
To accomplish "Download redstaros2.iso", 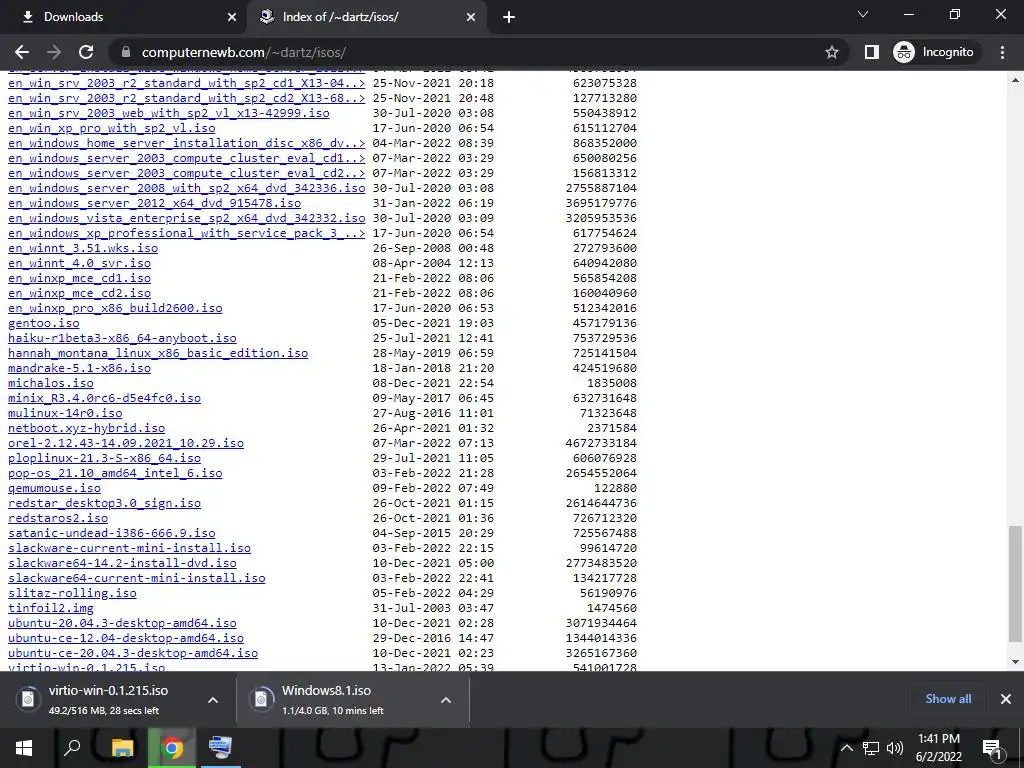I will (x=58, y=519).
